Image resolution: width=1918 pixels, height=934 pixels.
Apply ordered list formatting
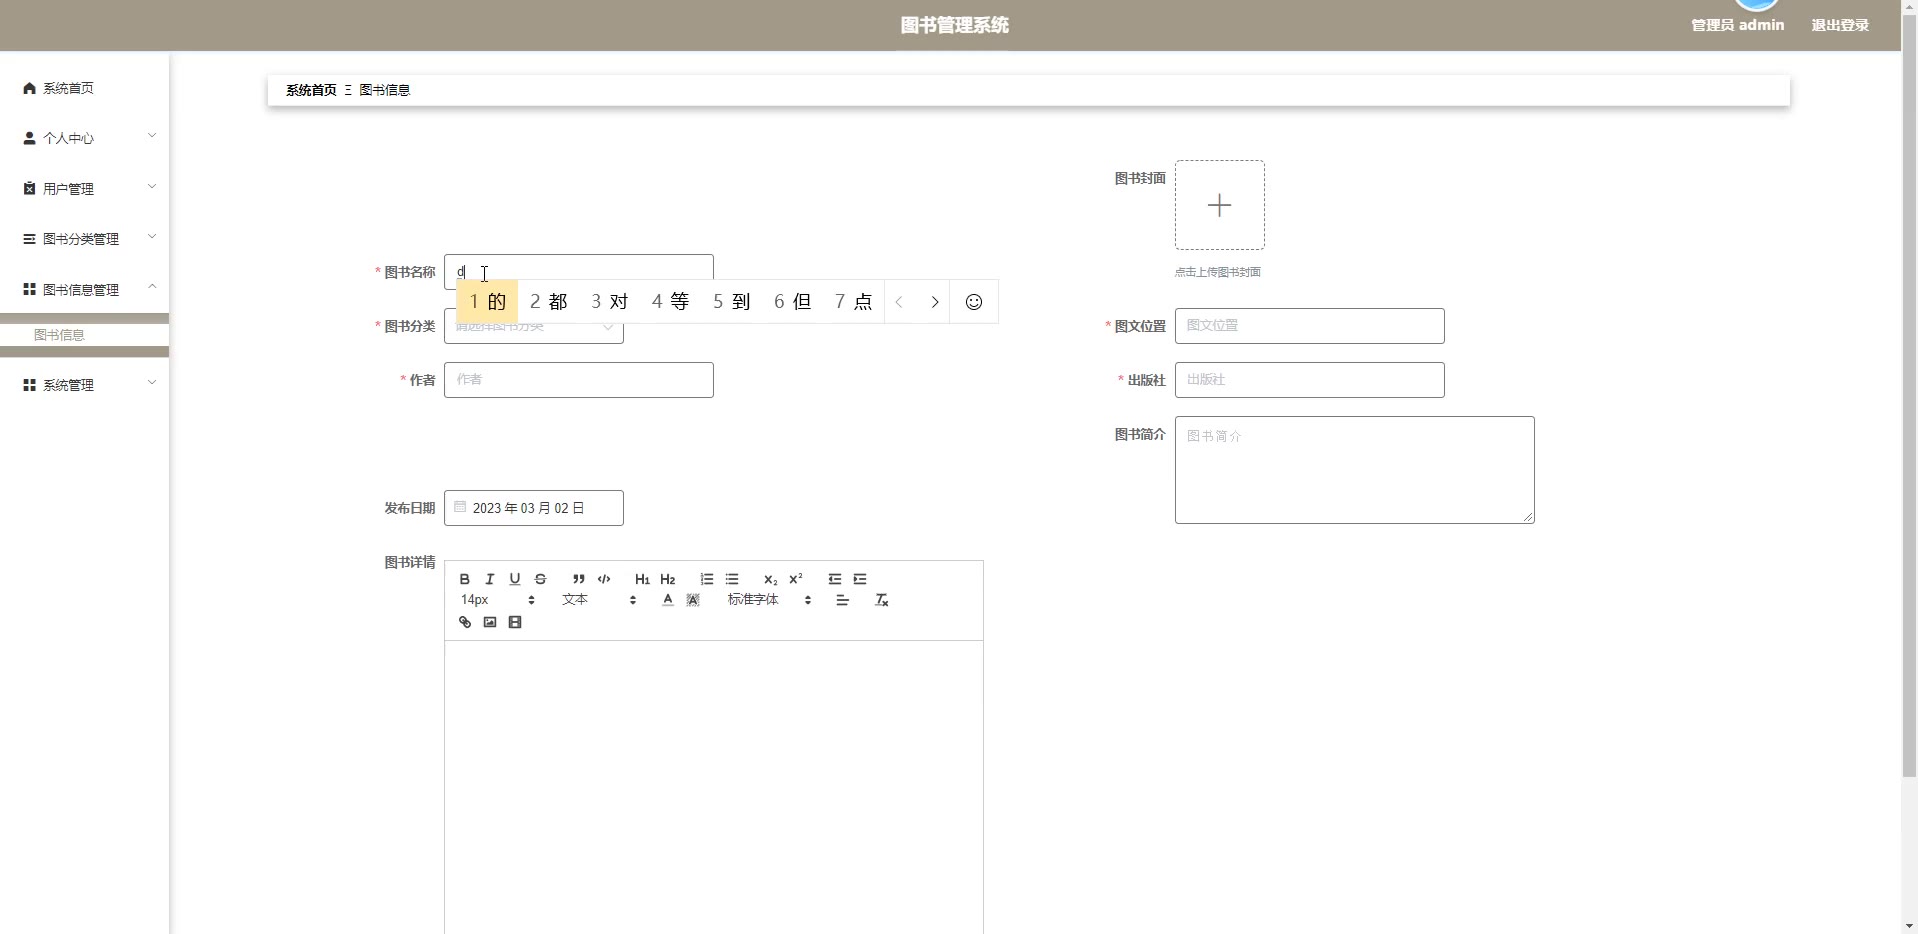coord(707,579)
